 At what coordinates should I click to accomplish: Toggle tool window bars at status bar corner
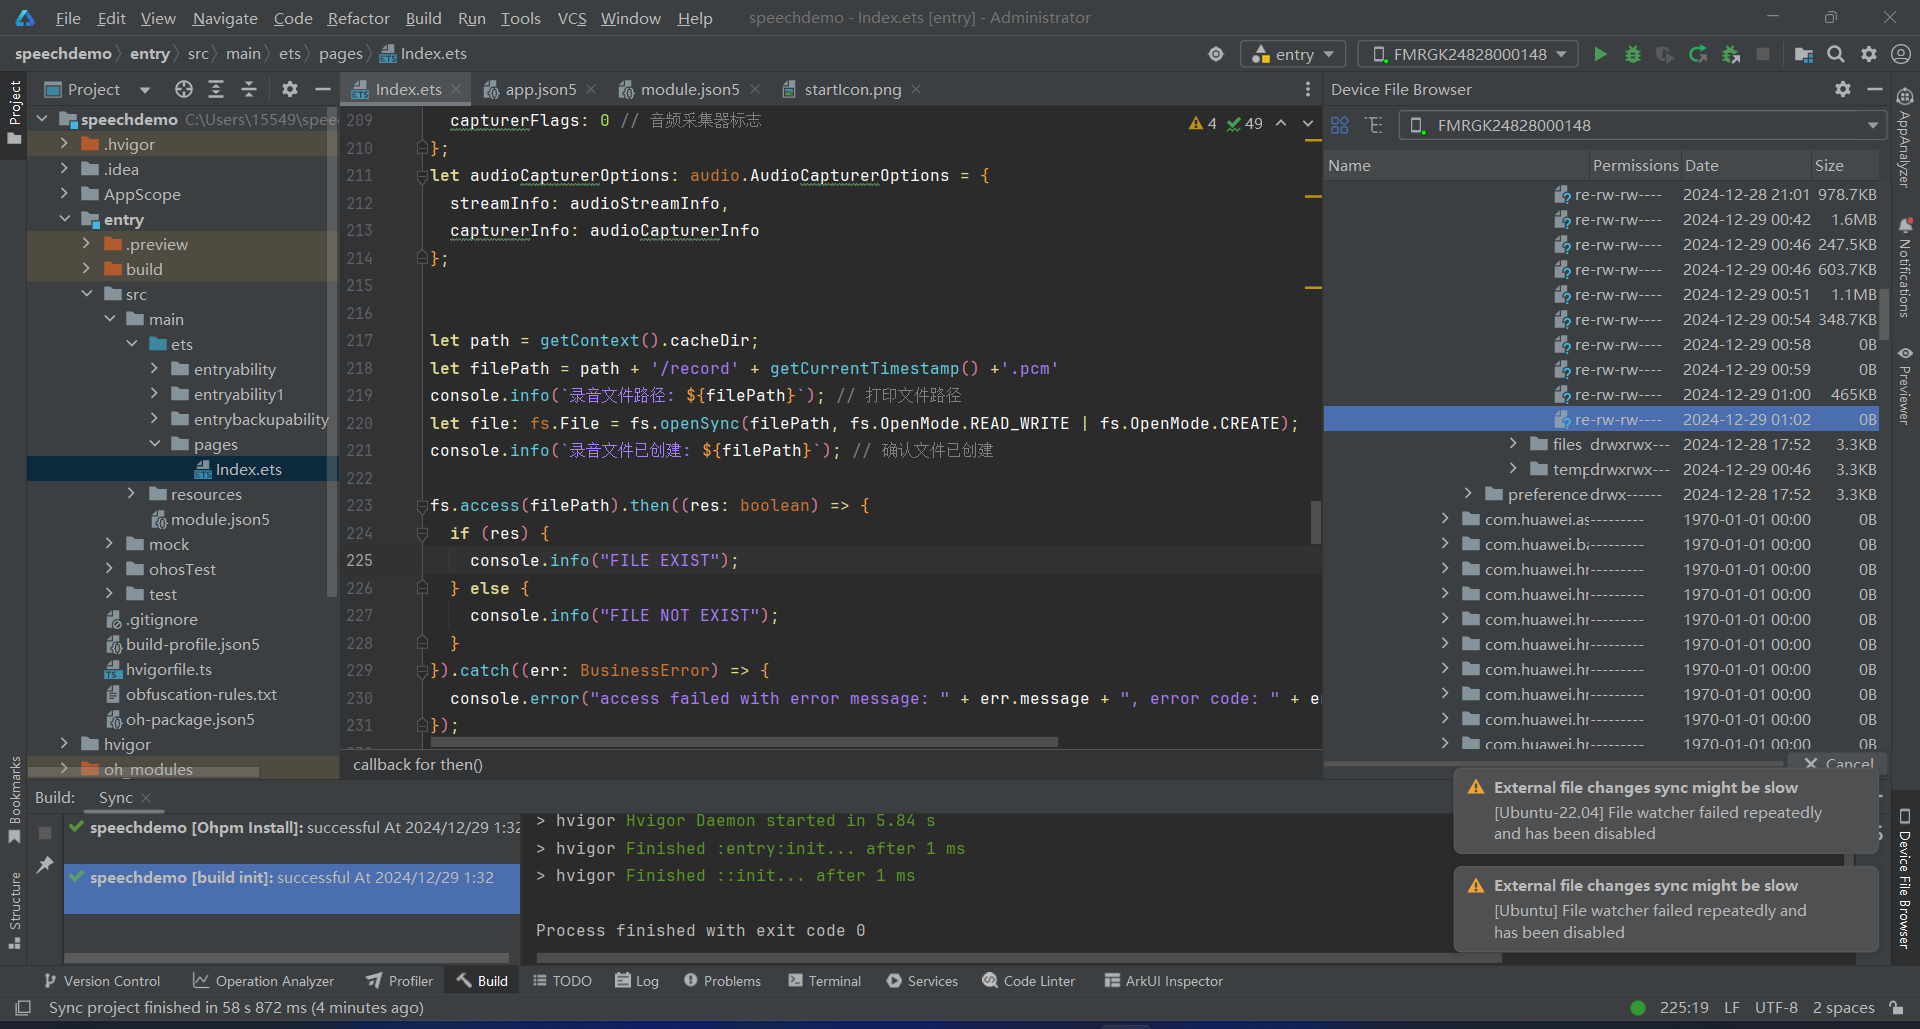click(23, 1007)
